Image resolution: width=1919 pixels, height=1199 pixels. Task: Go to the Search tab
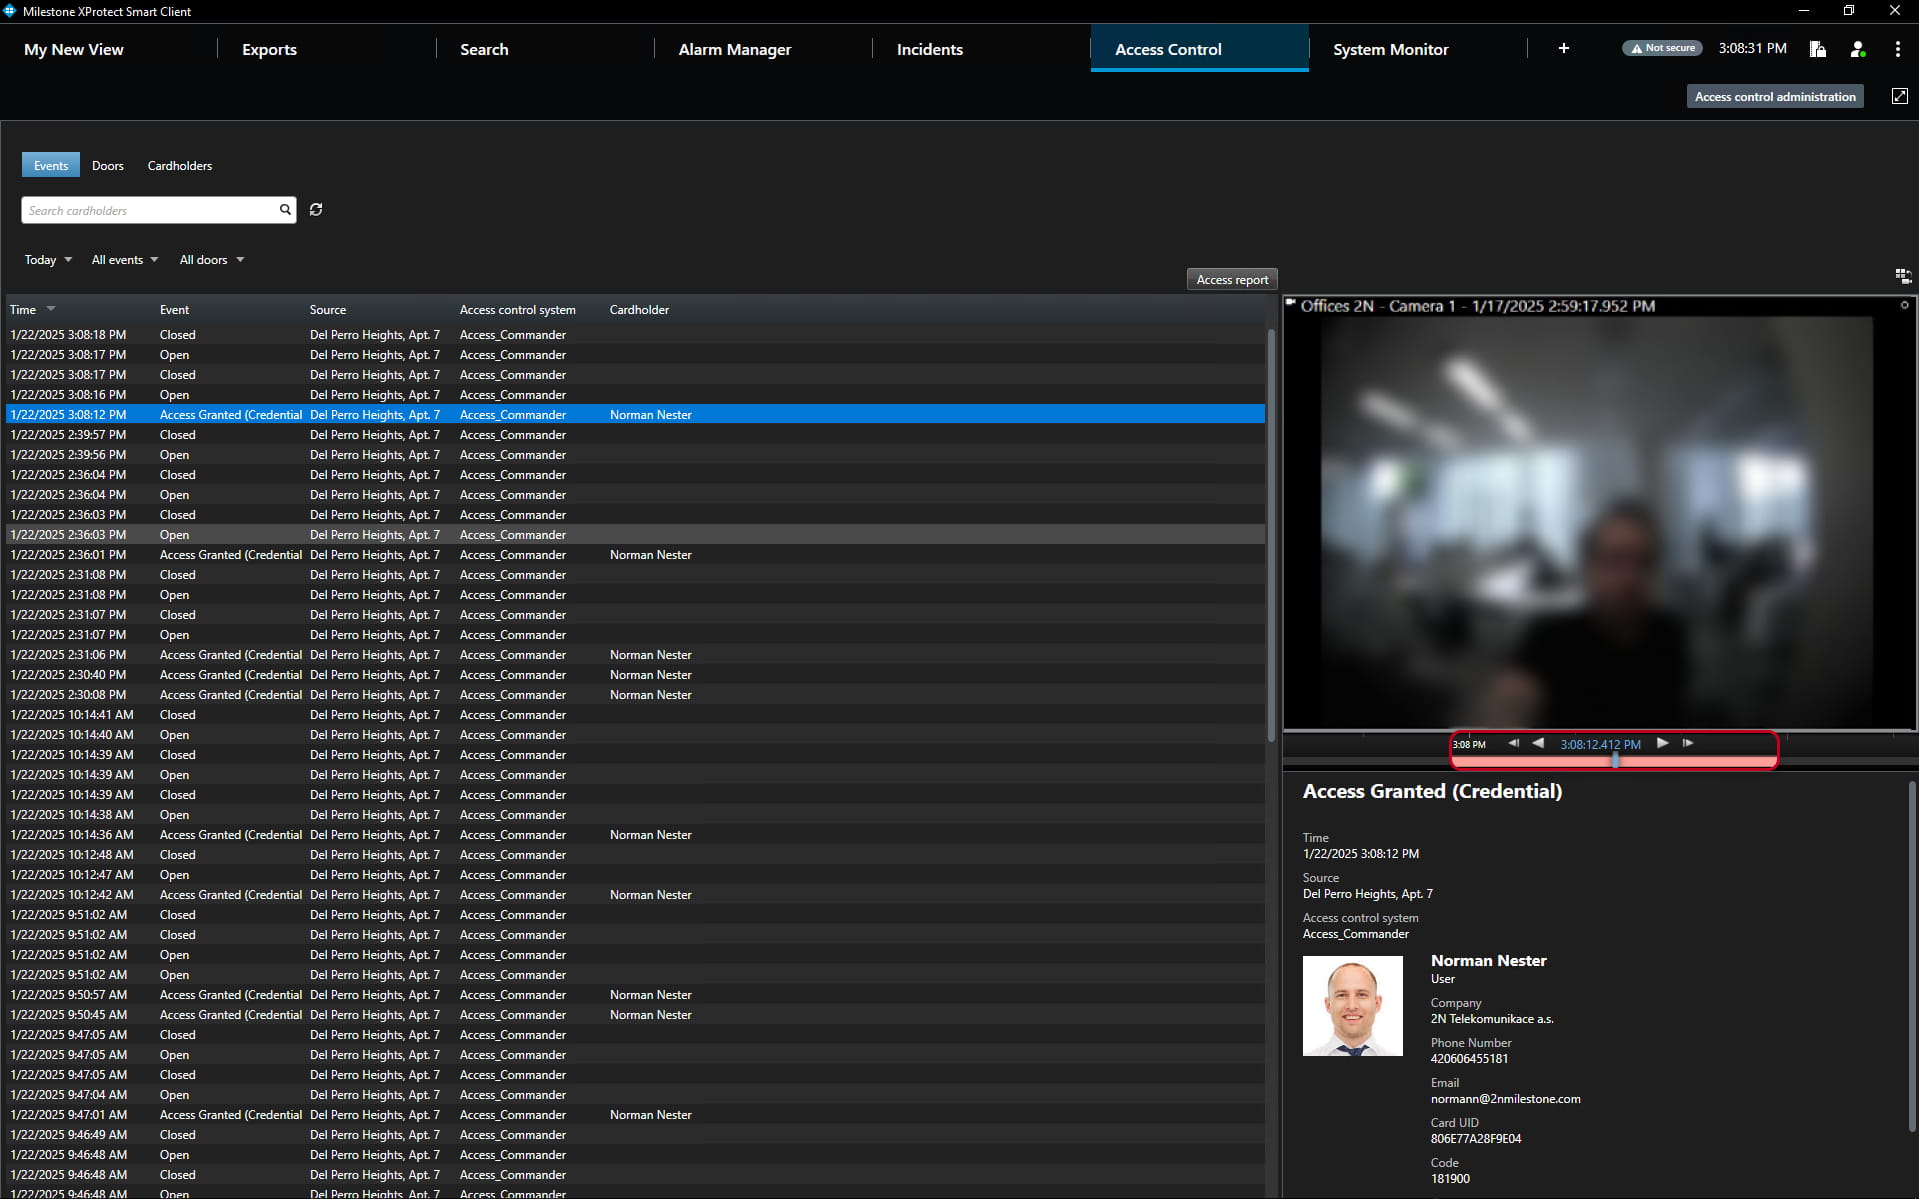click(484, 49)
